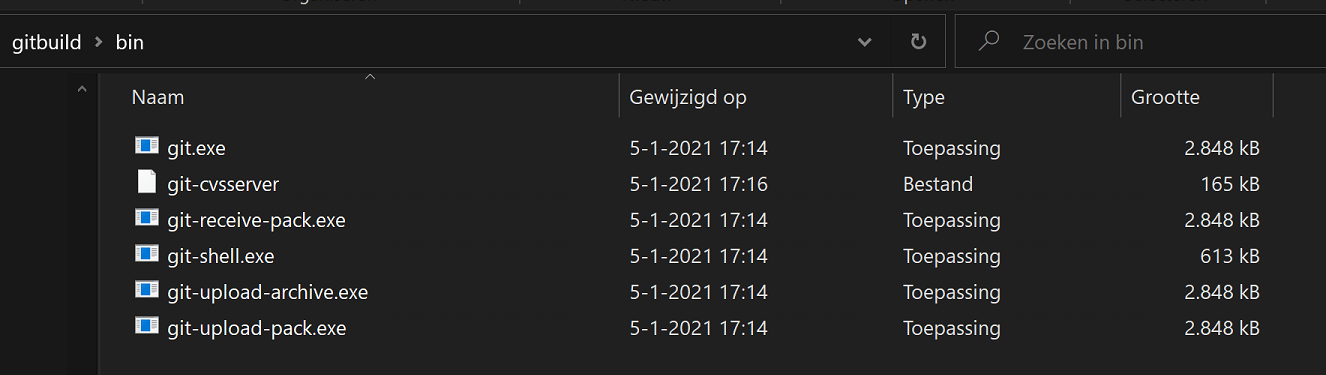This screenshot has height=375, width=1326.
Task: Open the address bar history dropdown
Action: click(x=865, y=42)
